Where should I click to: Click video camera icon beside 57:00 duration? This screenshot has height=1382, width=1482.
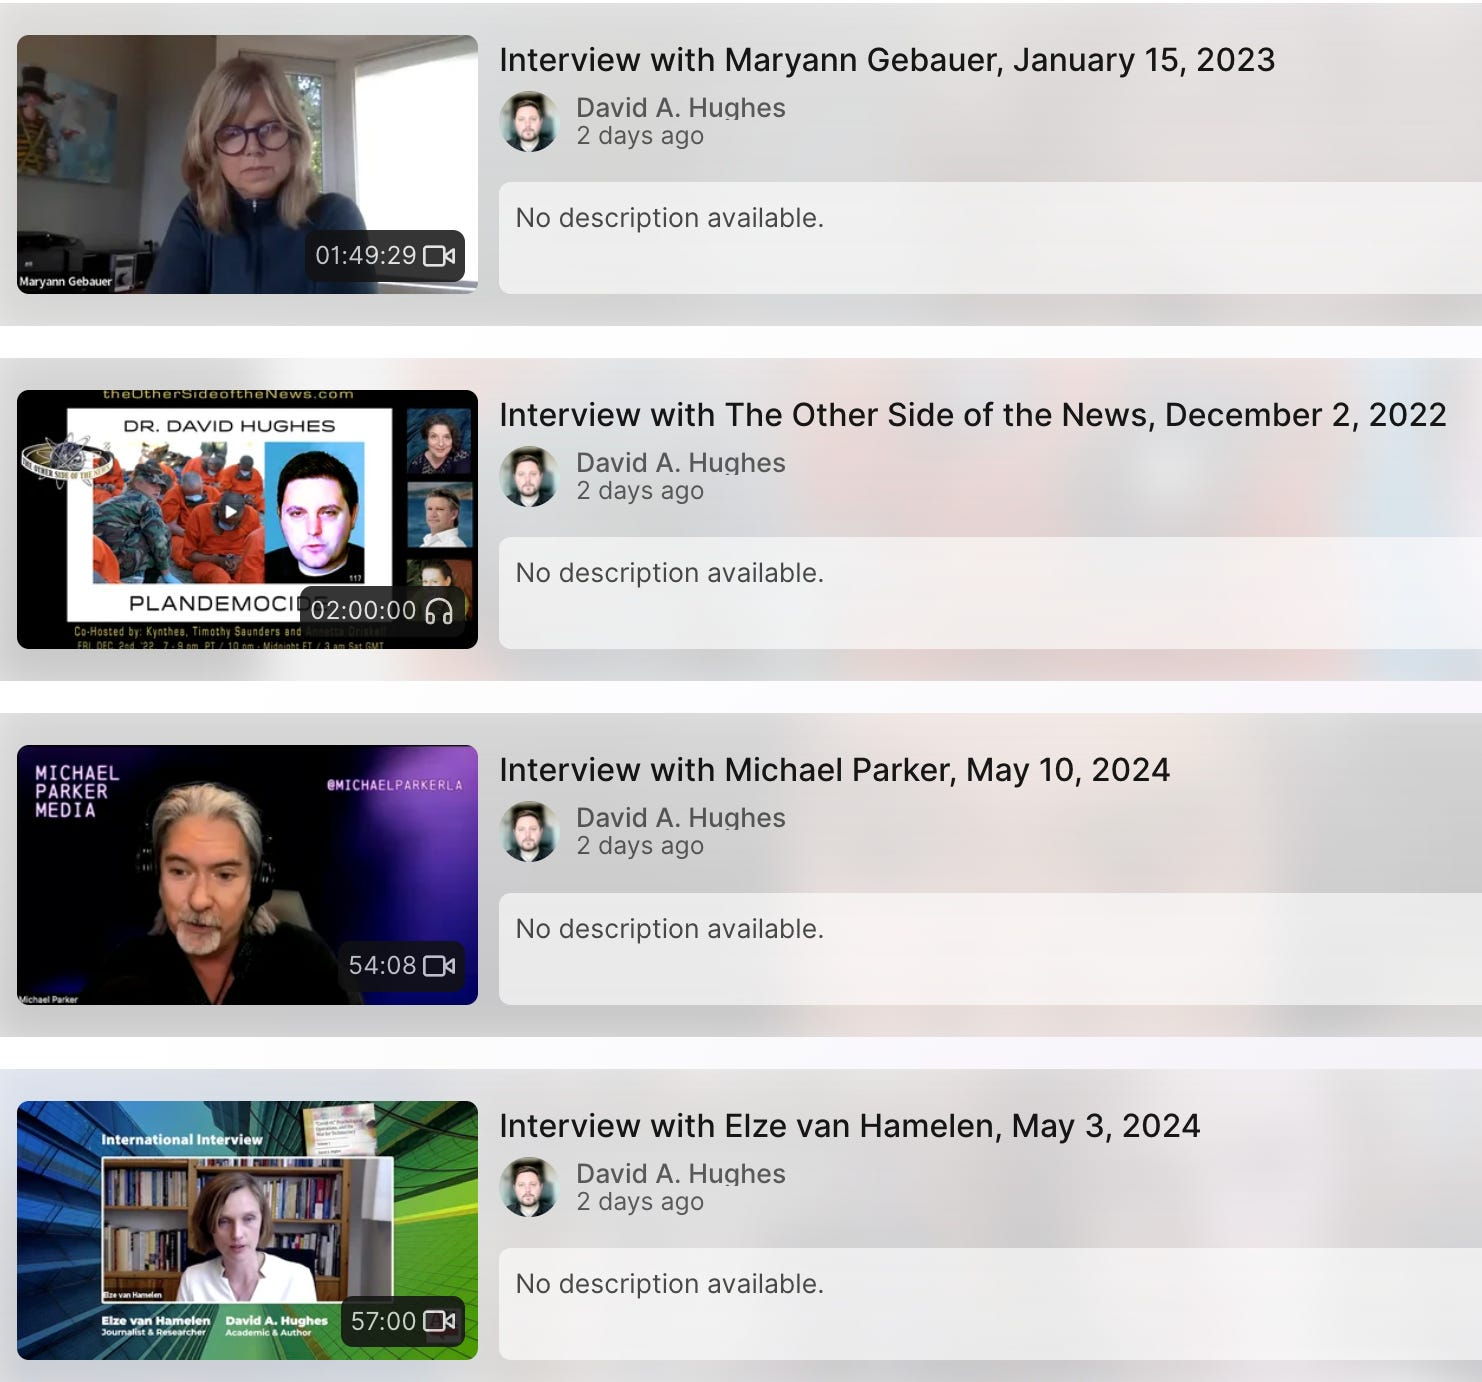coord(439,1322)
